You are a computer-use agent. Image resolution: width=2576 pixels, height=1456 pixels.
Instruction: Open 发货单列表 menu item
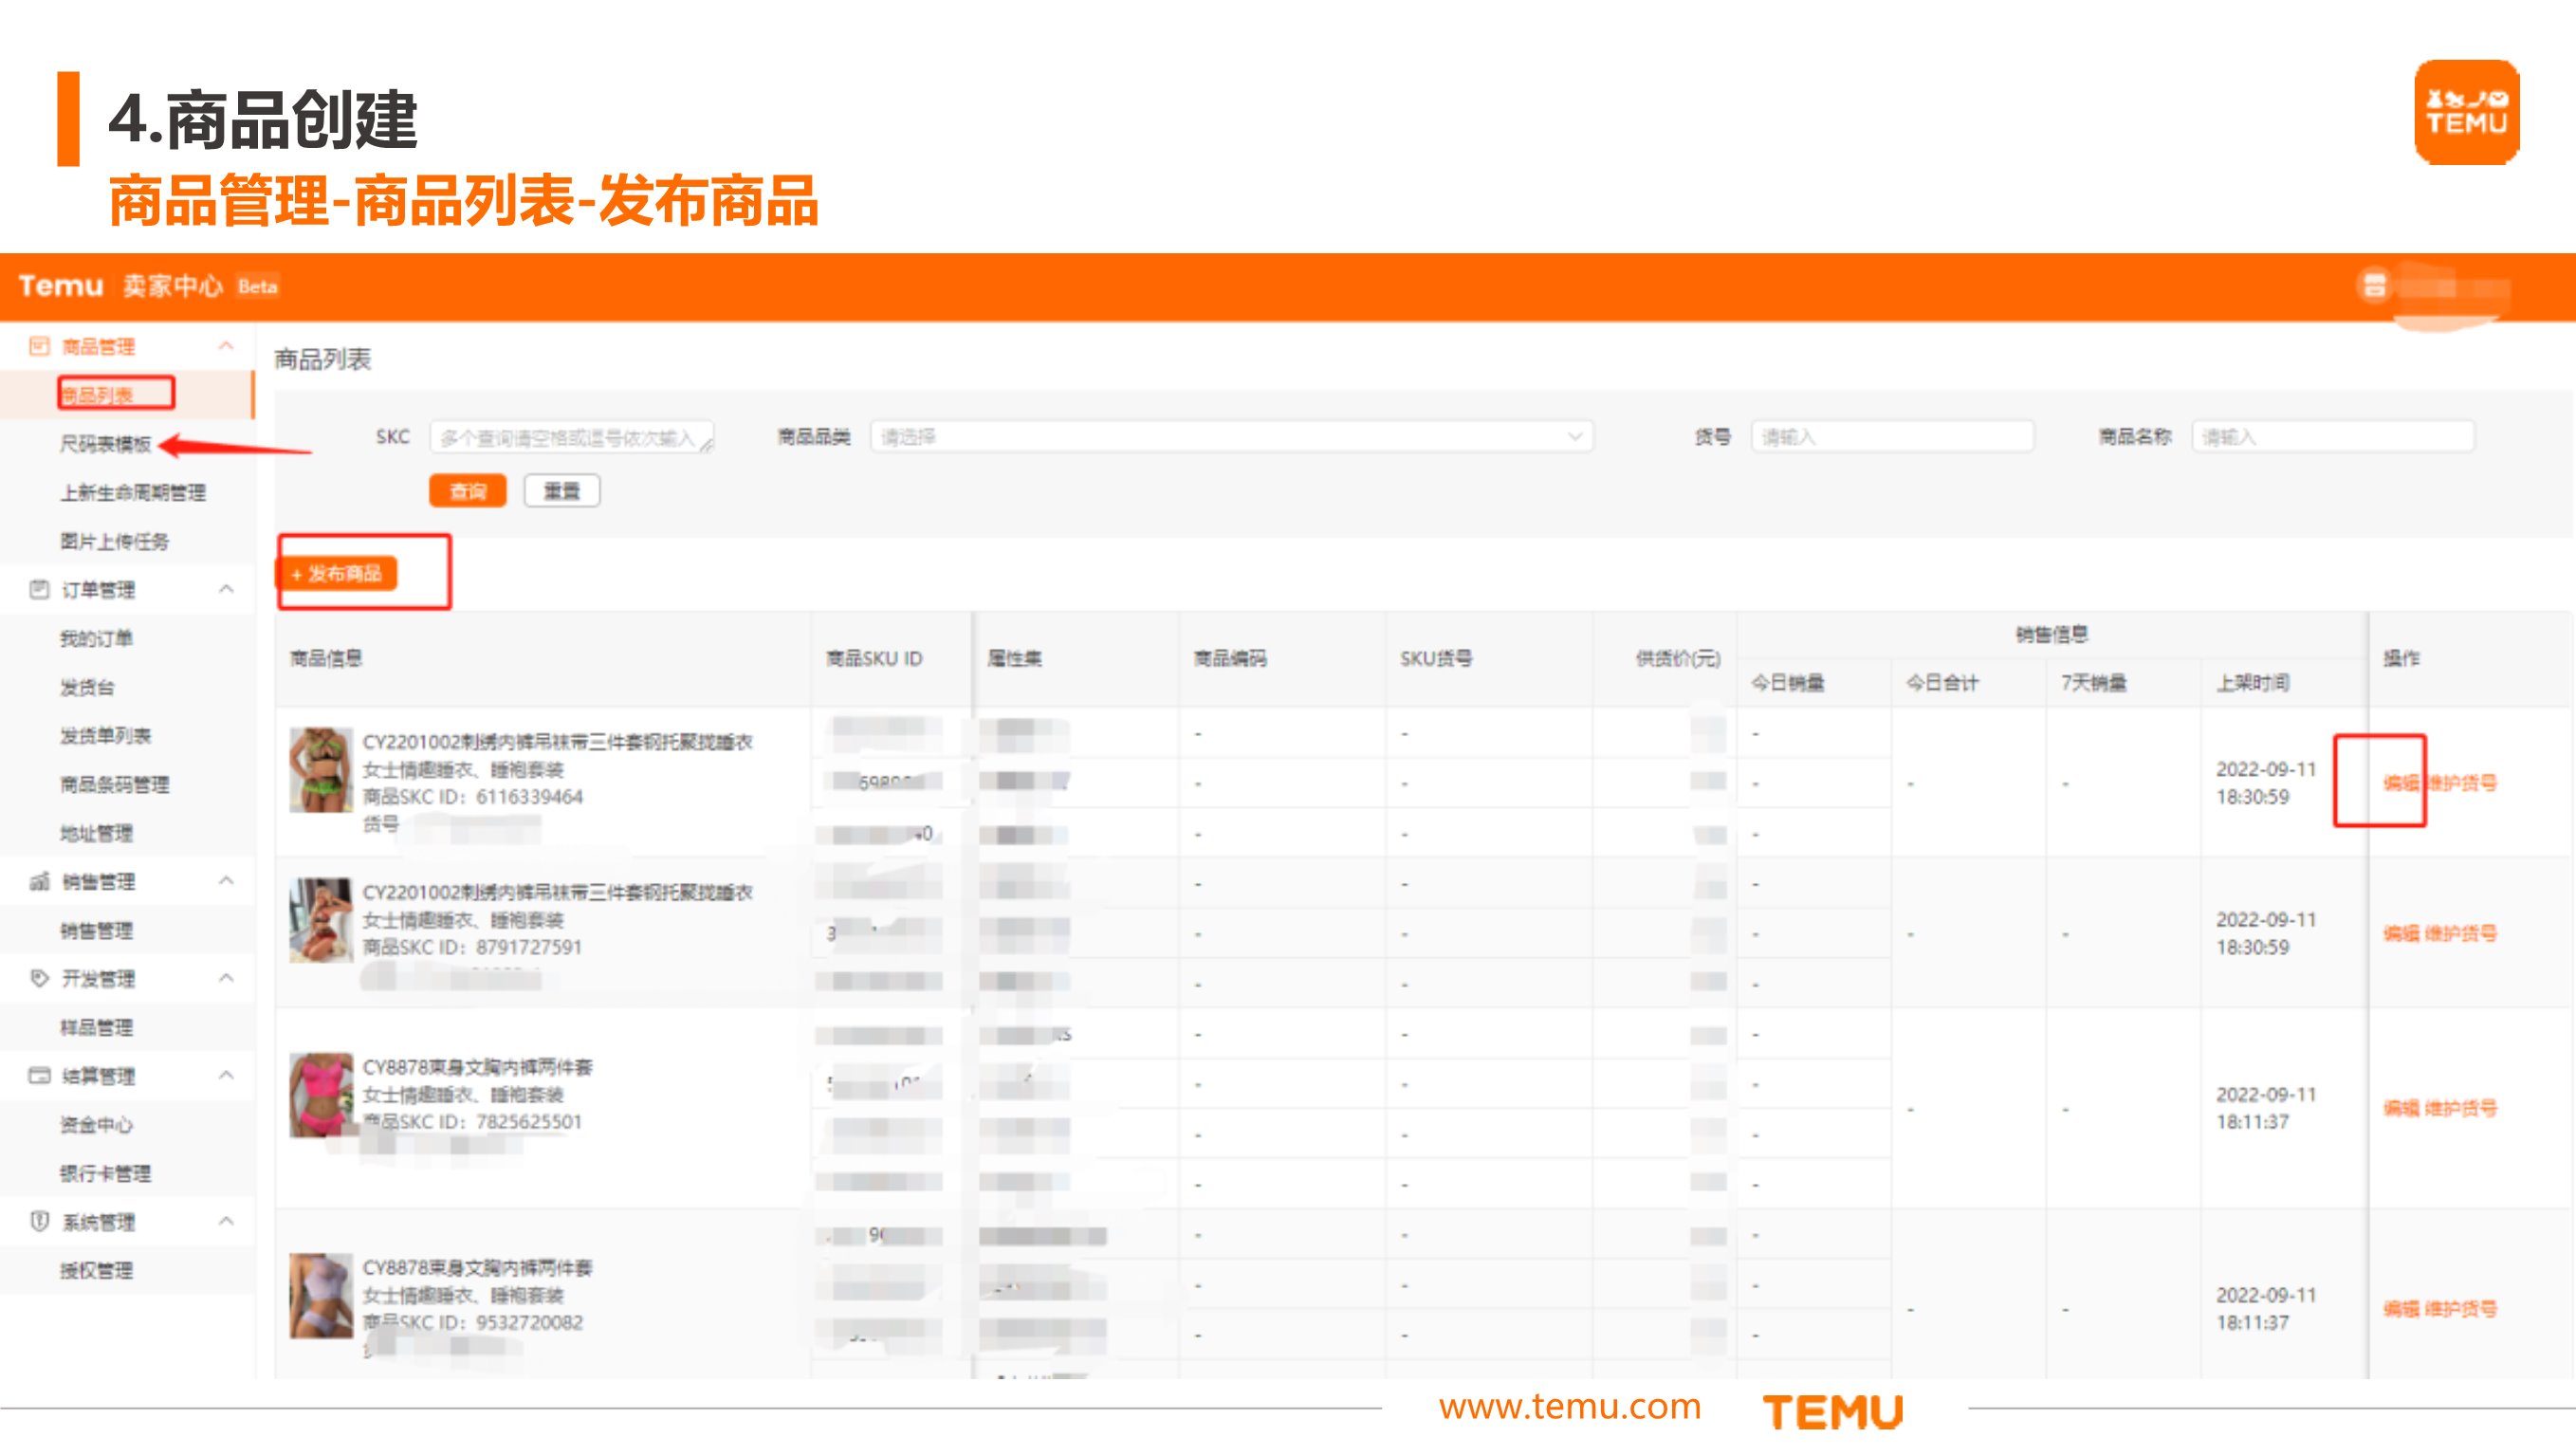coord(105,735)
